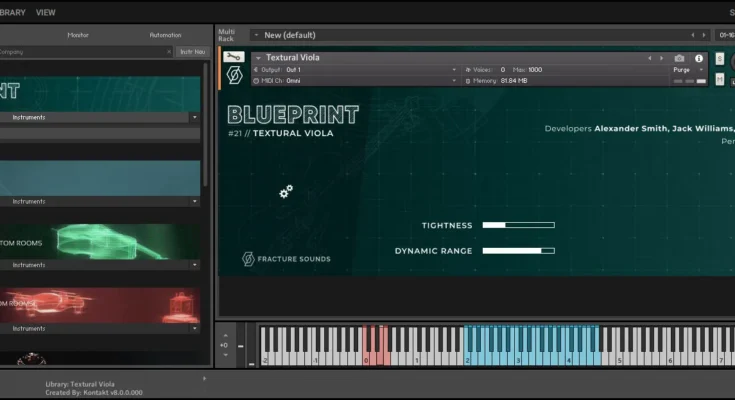Play the red key labeled 0 on keyboard

[366, 359]
